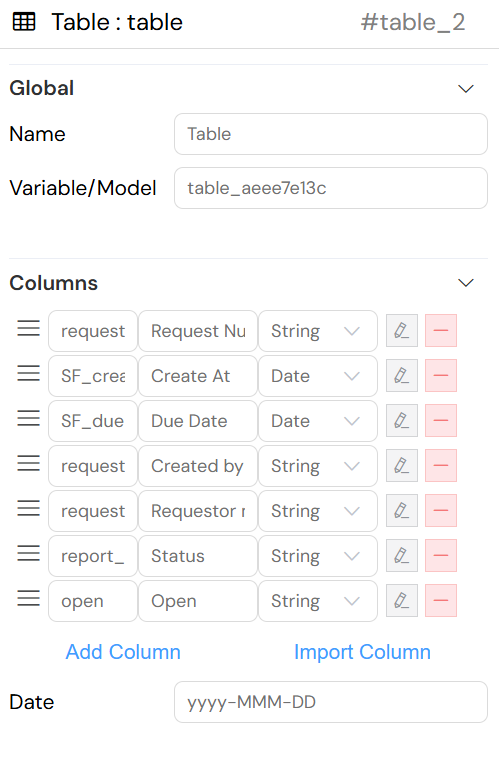Screen dimensions: 499x765
Task: Click drag handle on Request Number row
Action: 29,328
